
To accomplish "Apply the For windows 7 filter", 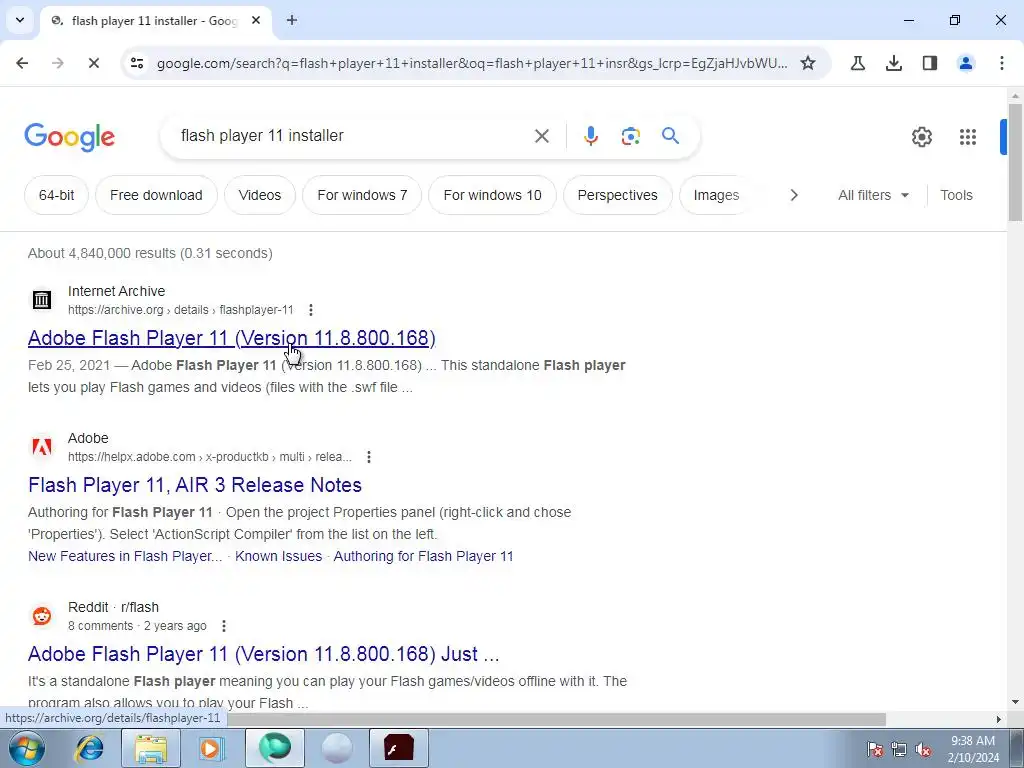I will [362, 195].
